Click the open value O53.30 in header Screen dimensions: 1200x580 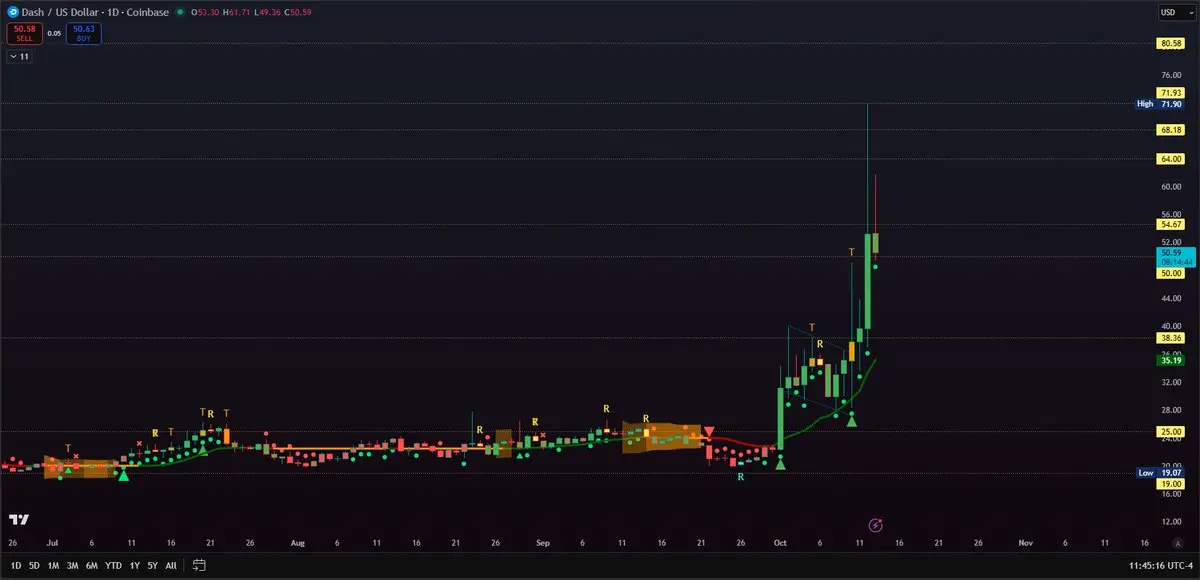[x=203, y=12]
